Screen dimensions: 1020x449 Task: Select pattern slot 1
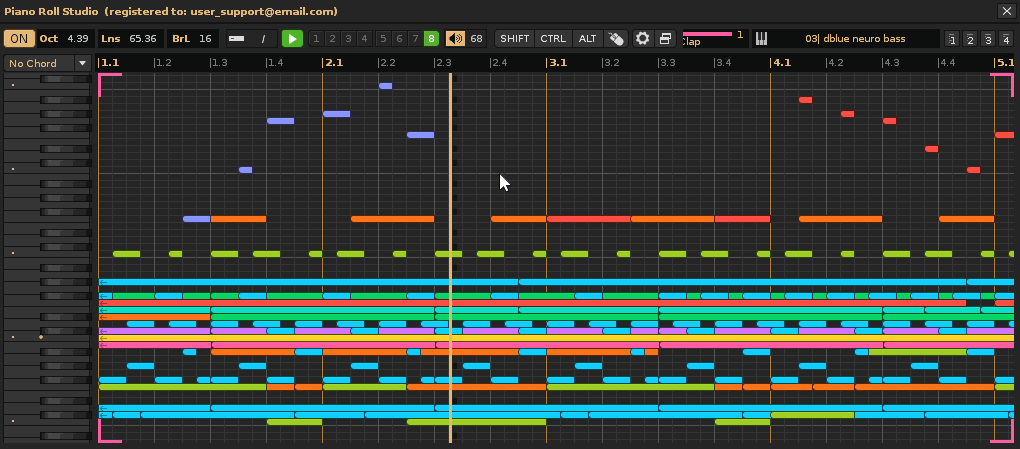coord(316,39)
